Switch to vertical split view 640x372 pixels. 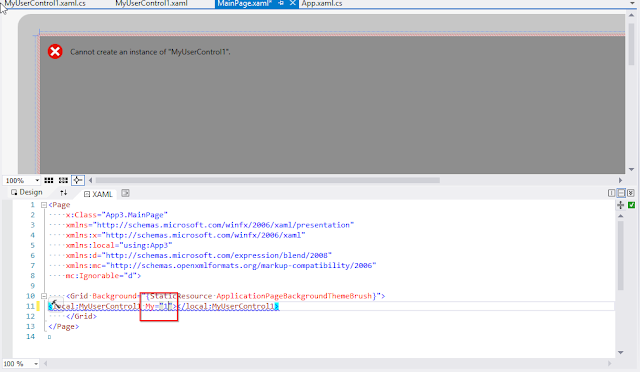click(x=611, y=193)
